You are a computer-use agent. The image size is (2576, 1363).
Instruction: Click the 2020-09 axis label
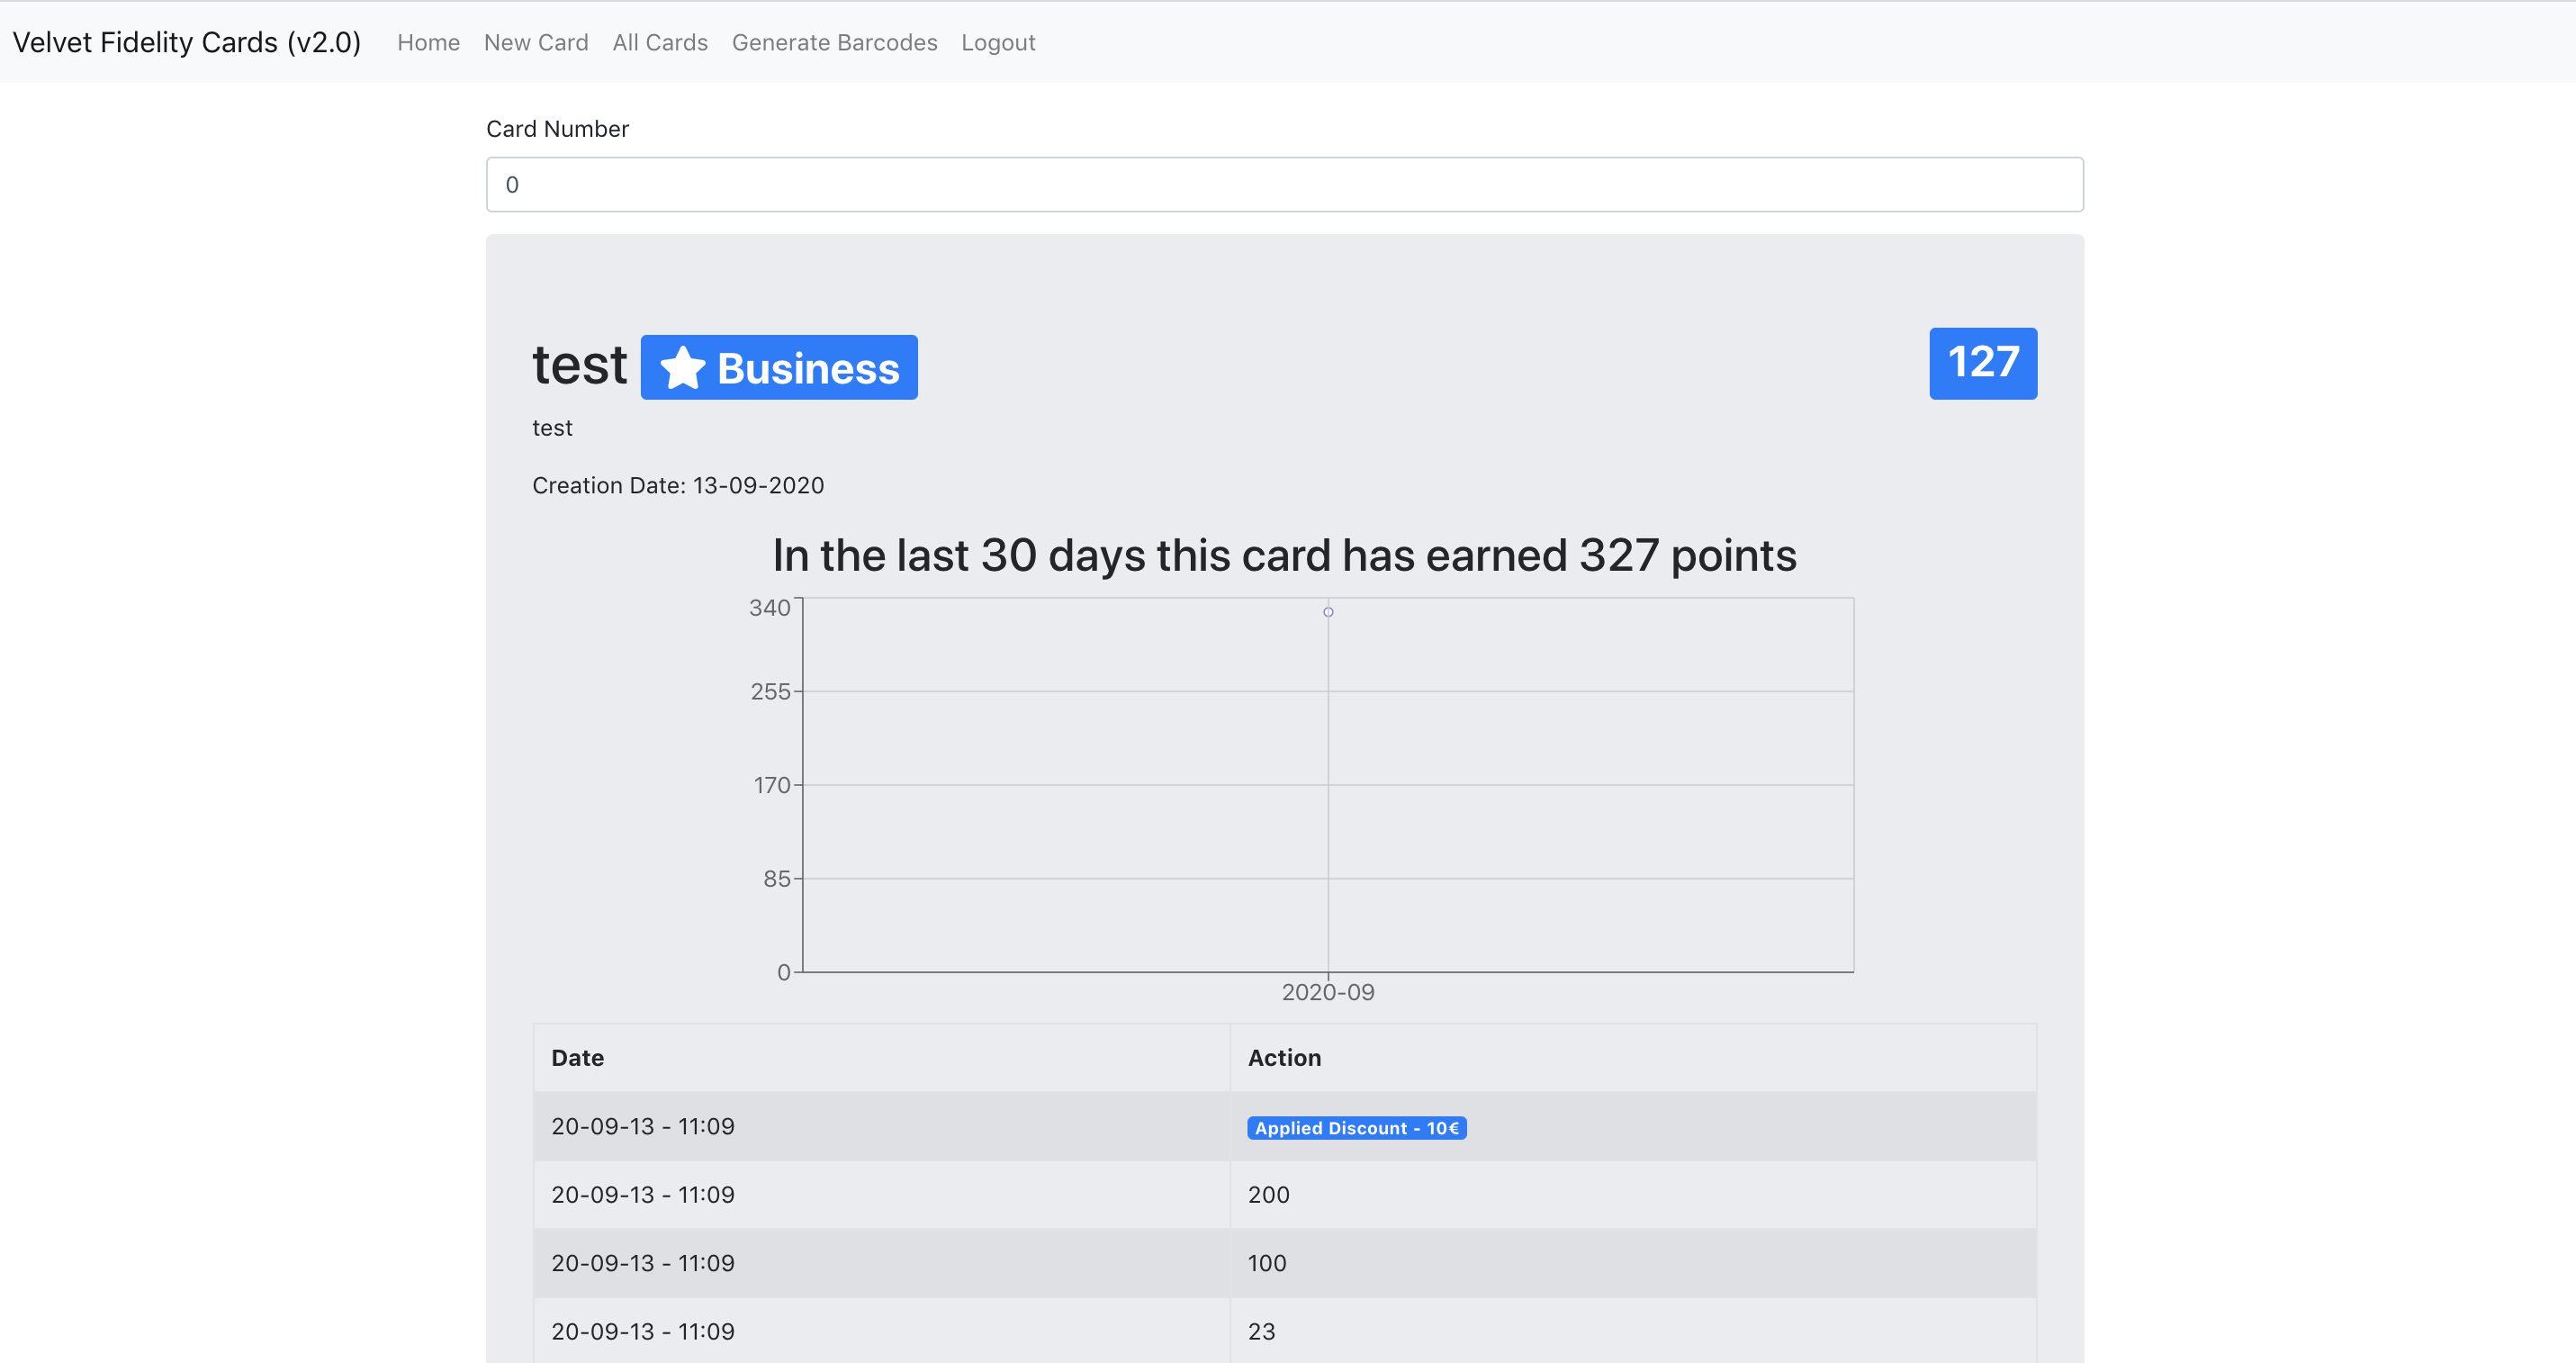[x=1327, y=992]
